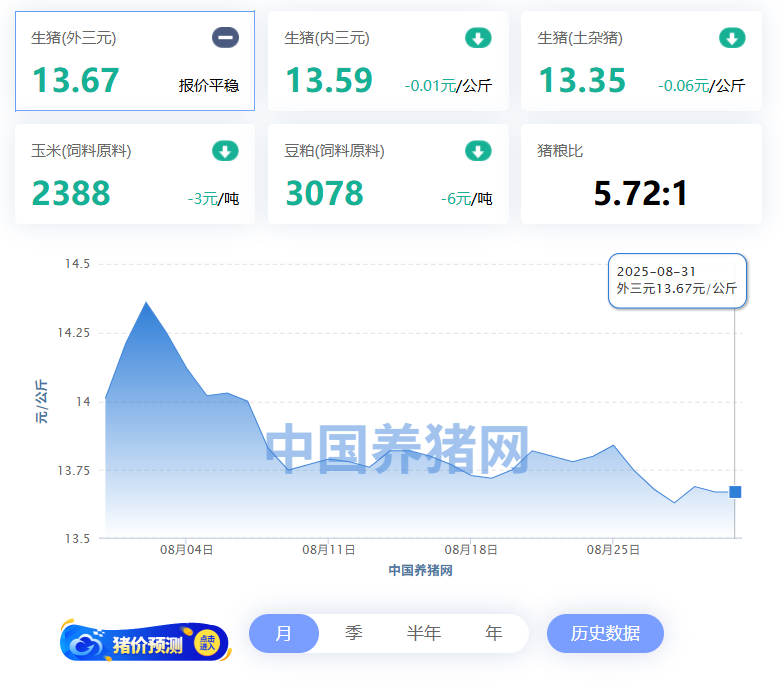Click the 猪粮比 card label
This screenshot has height=694, width=784.
pos(560,150)
